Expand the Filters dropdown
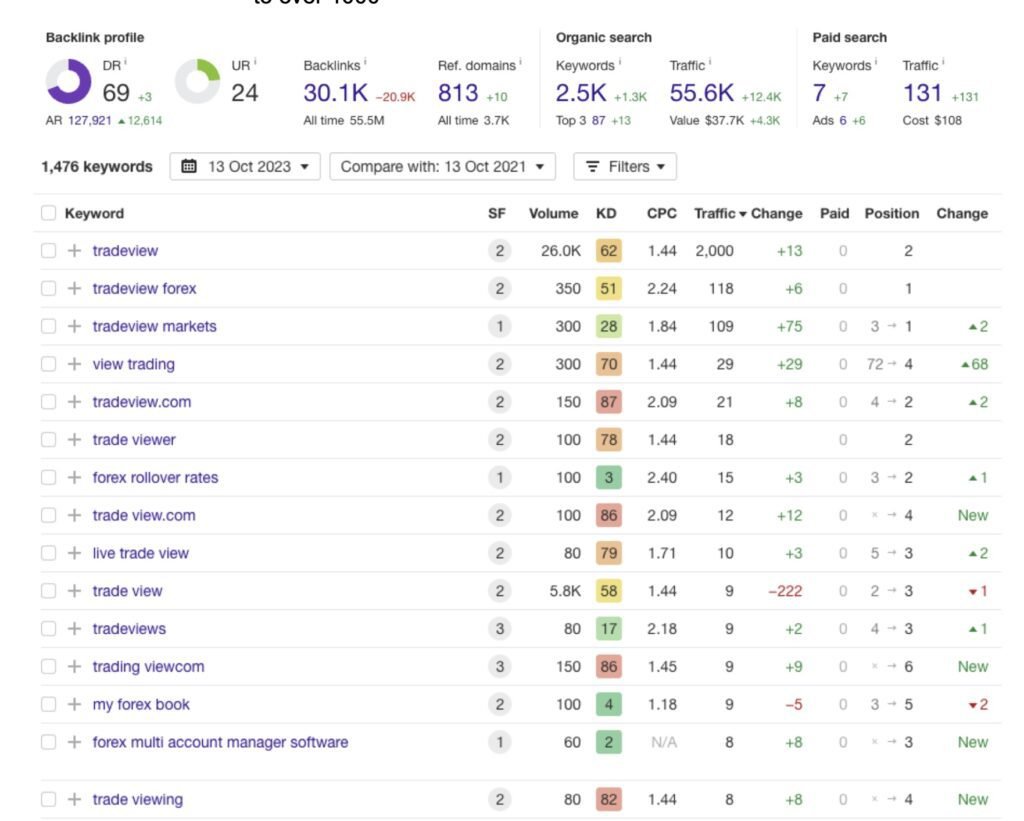This screenshot has width=1024, height=821. [625, 167]
